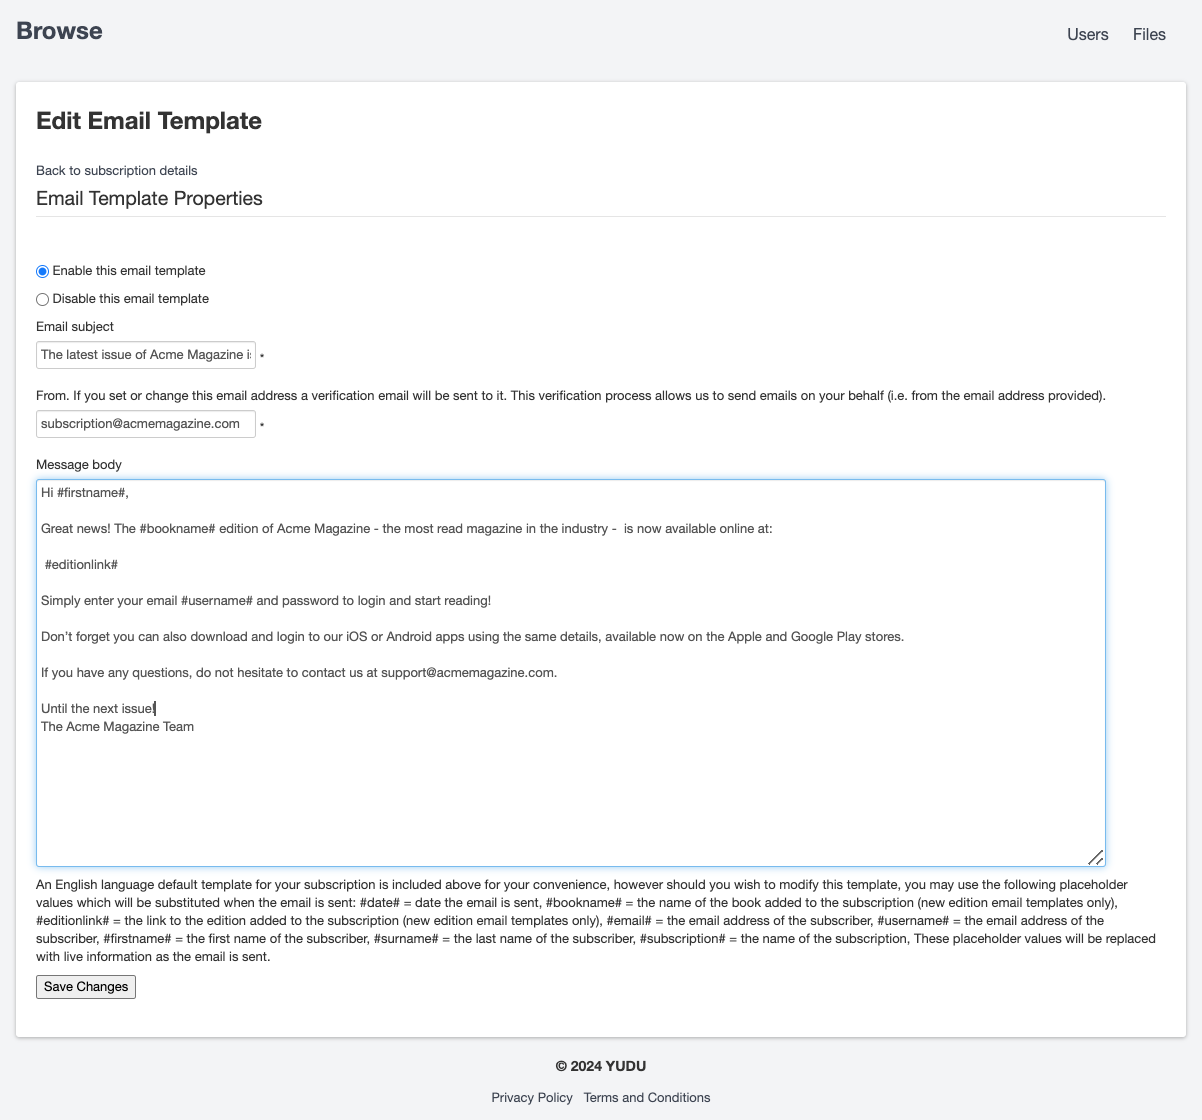Click the 'Hi #firstname#,' greeting line
This screenshot has height=1120, width=1202.
pos(85,493)
